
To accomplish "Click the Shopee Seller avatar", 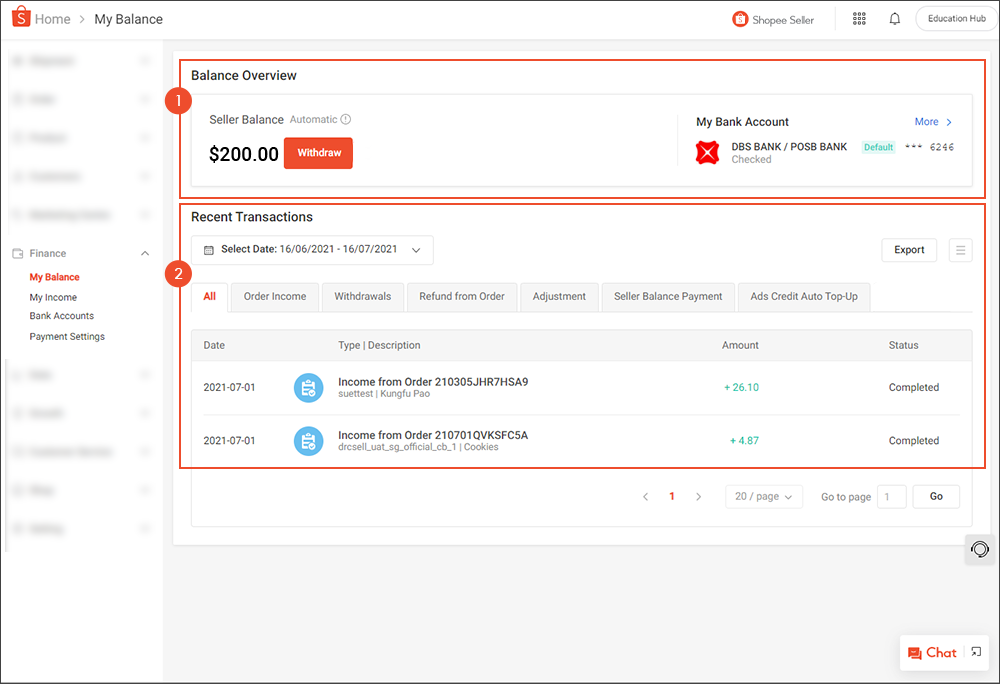I will point(740,18).
